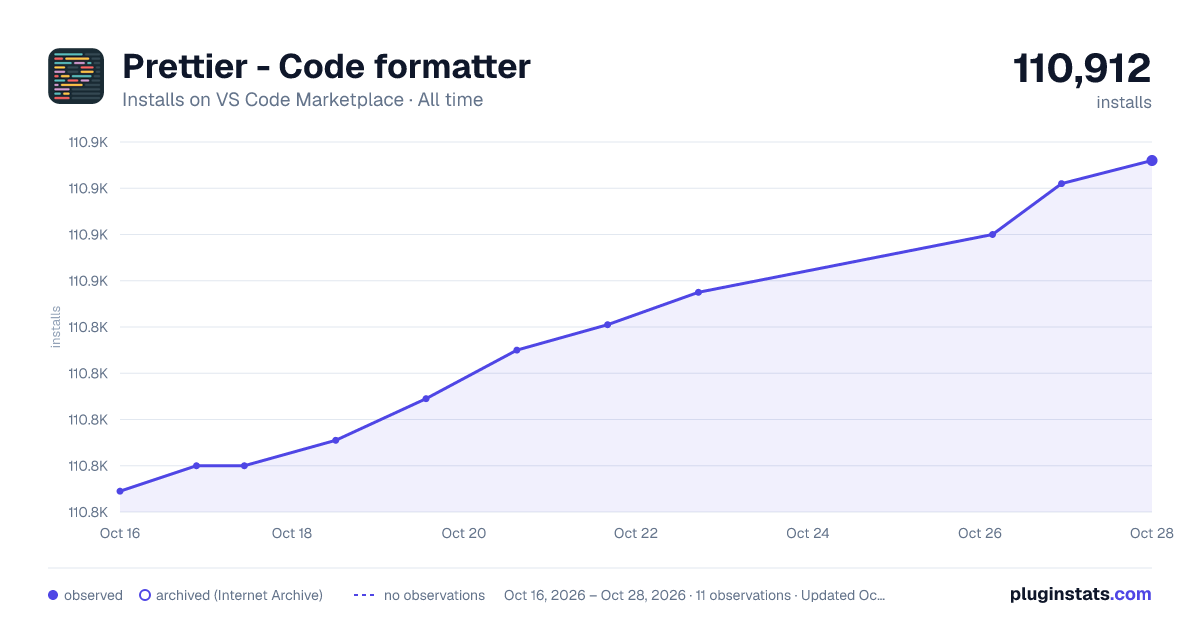
Task: Click the 'observed' legend dot
Action: [53, 595]
